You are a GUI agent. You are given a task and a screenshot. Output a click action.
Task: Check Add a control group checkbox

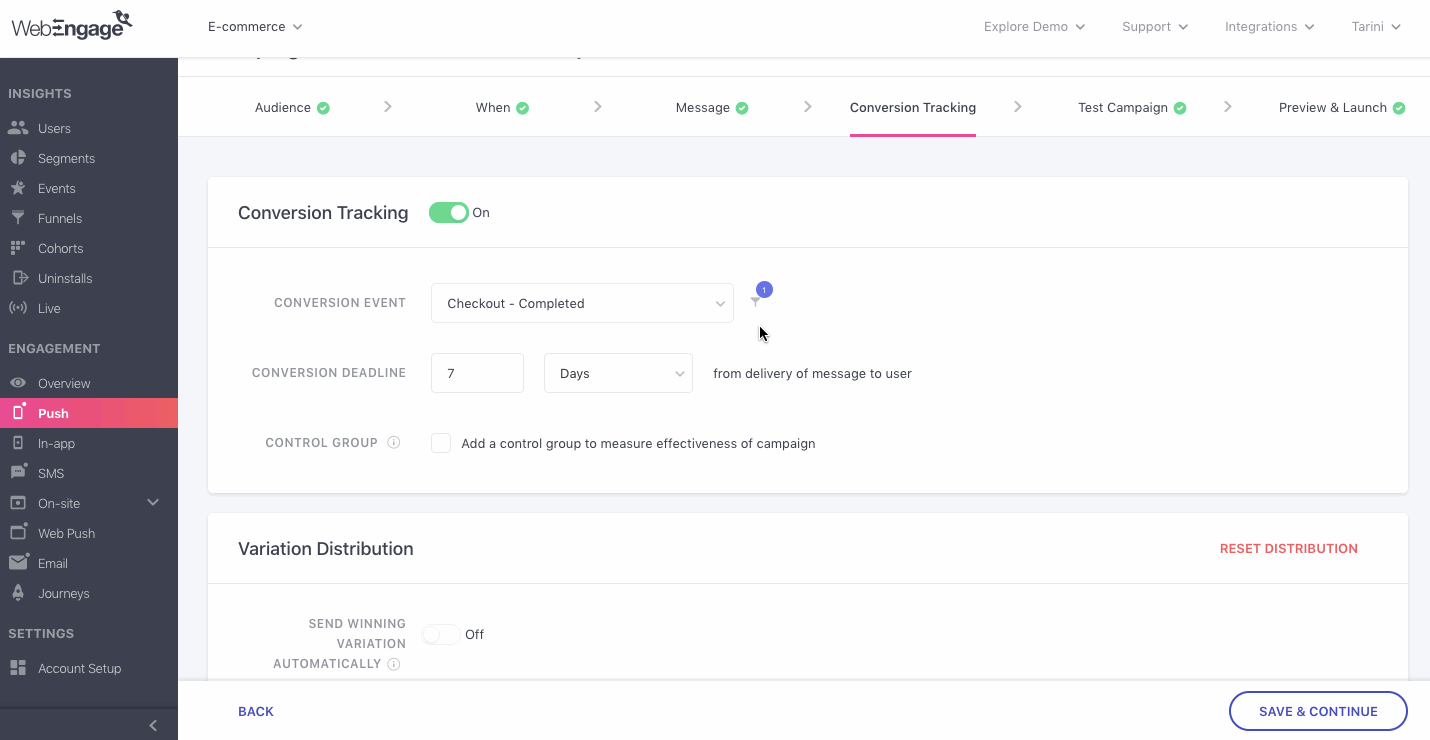click(x=441, y=443)
